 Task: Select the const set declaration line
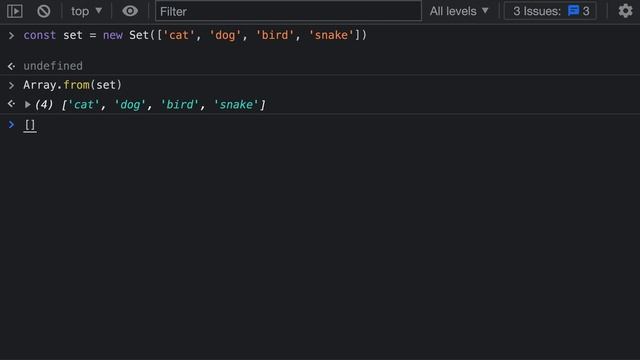tap(195, 35)
